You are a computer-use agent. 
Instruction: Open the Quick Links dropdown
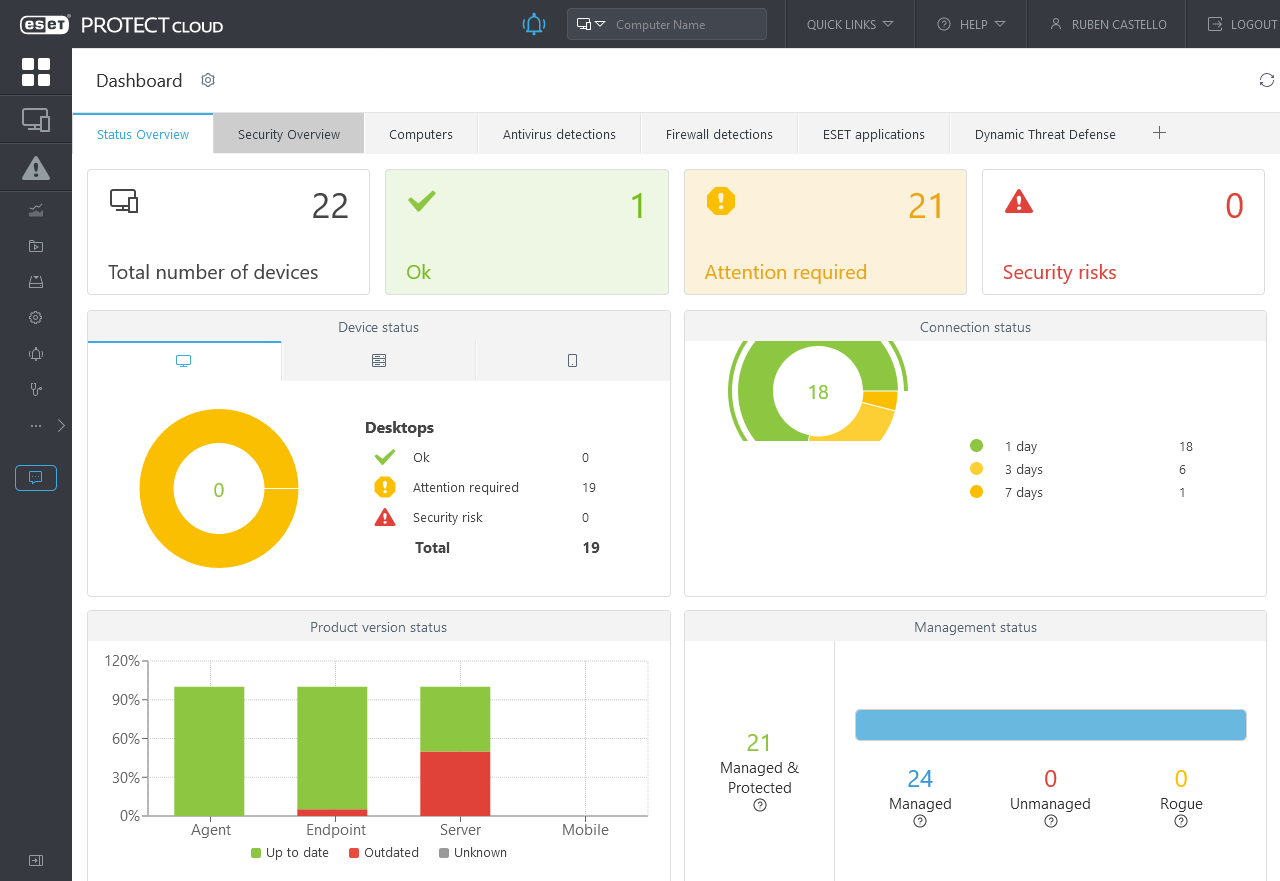click(850, 24)
